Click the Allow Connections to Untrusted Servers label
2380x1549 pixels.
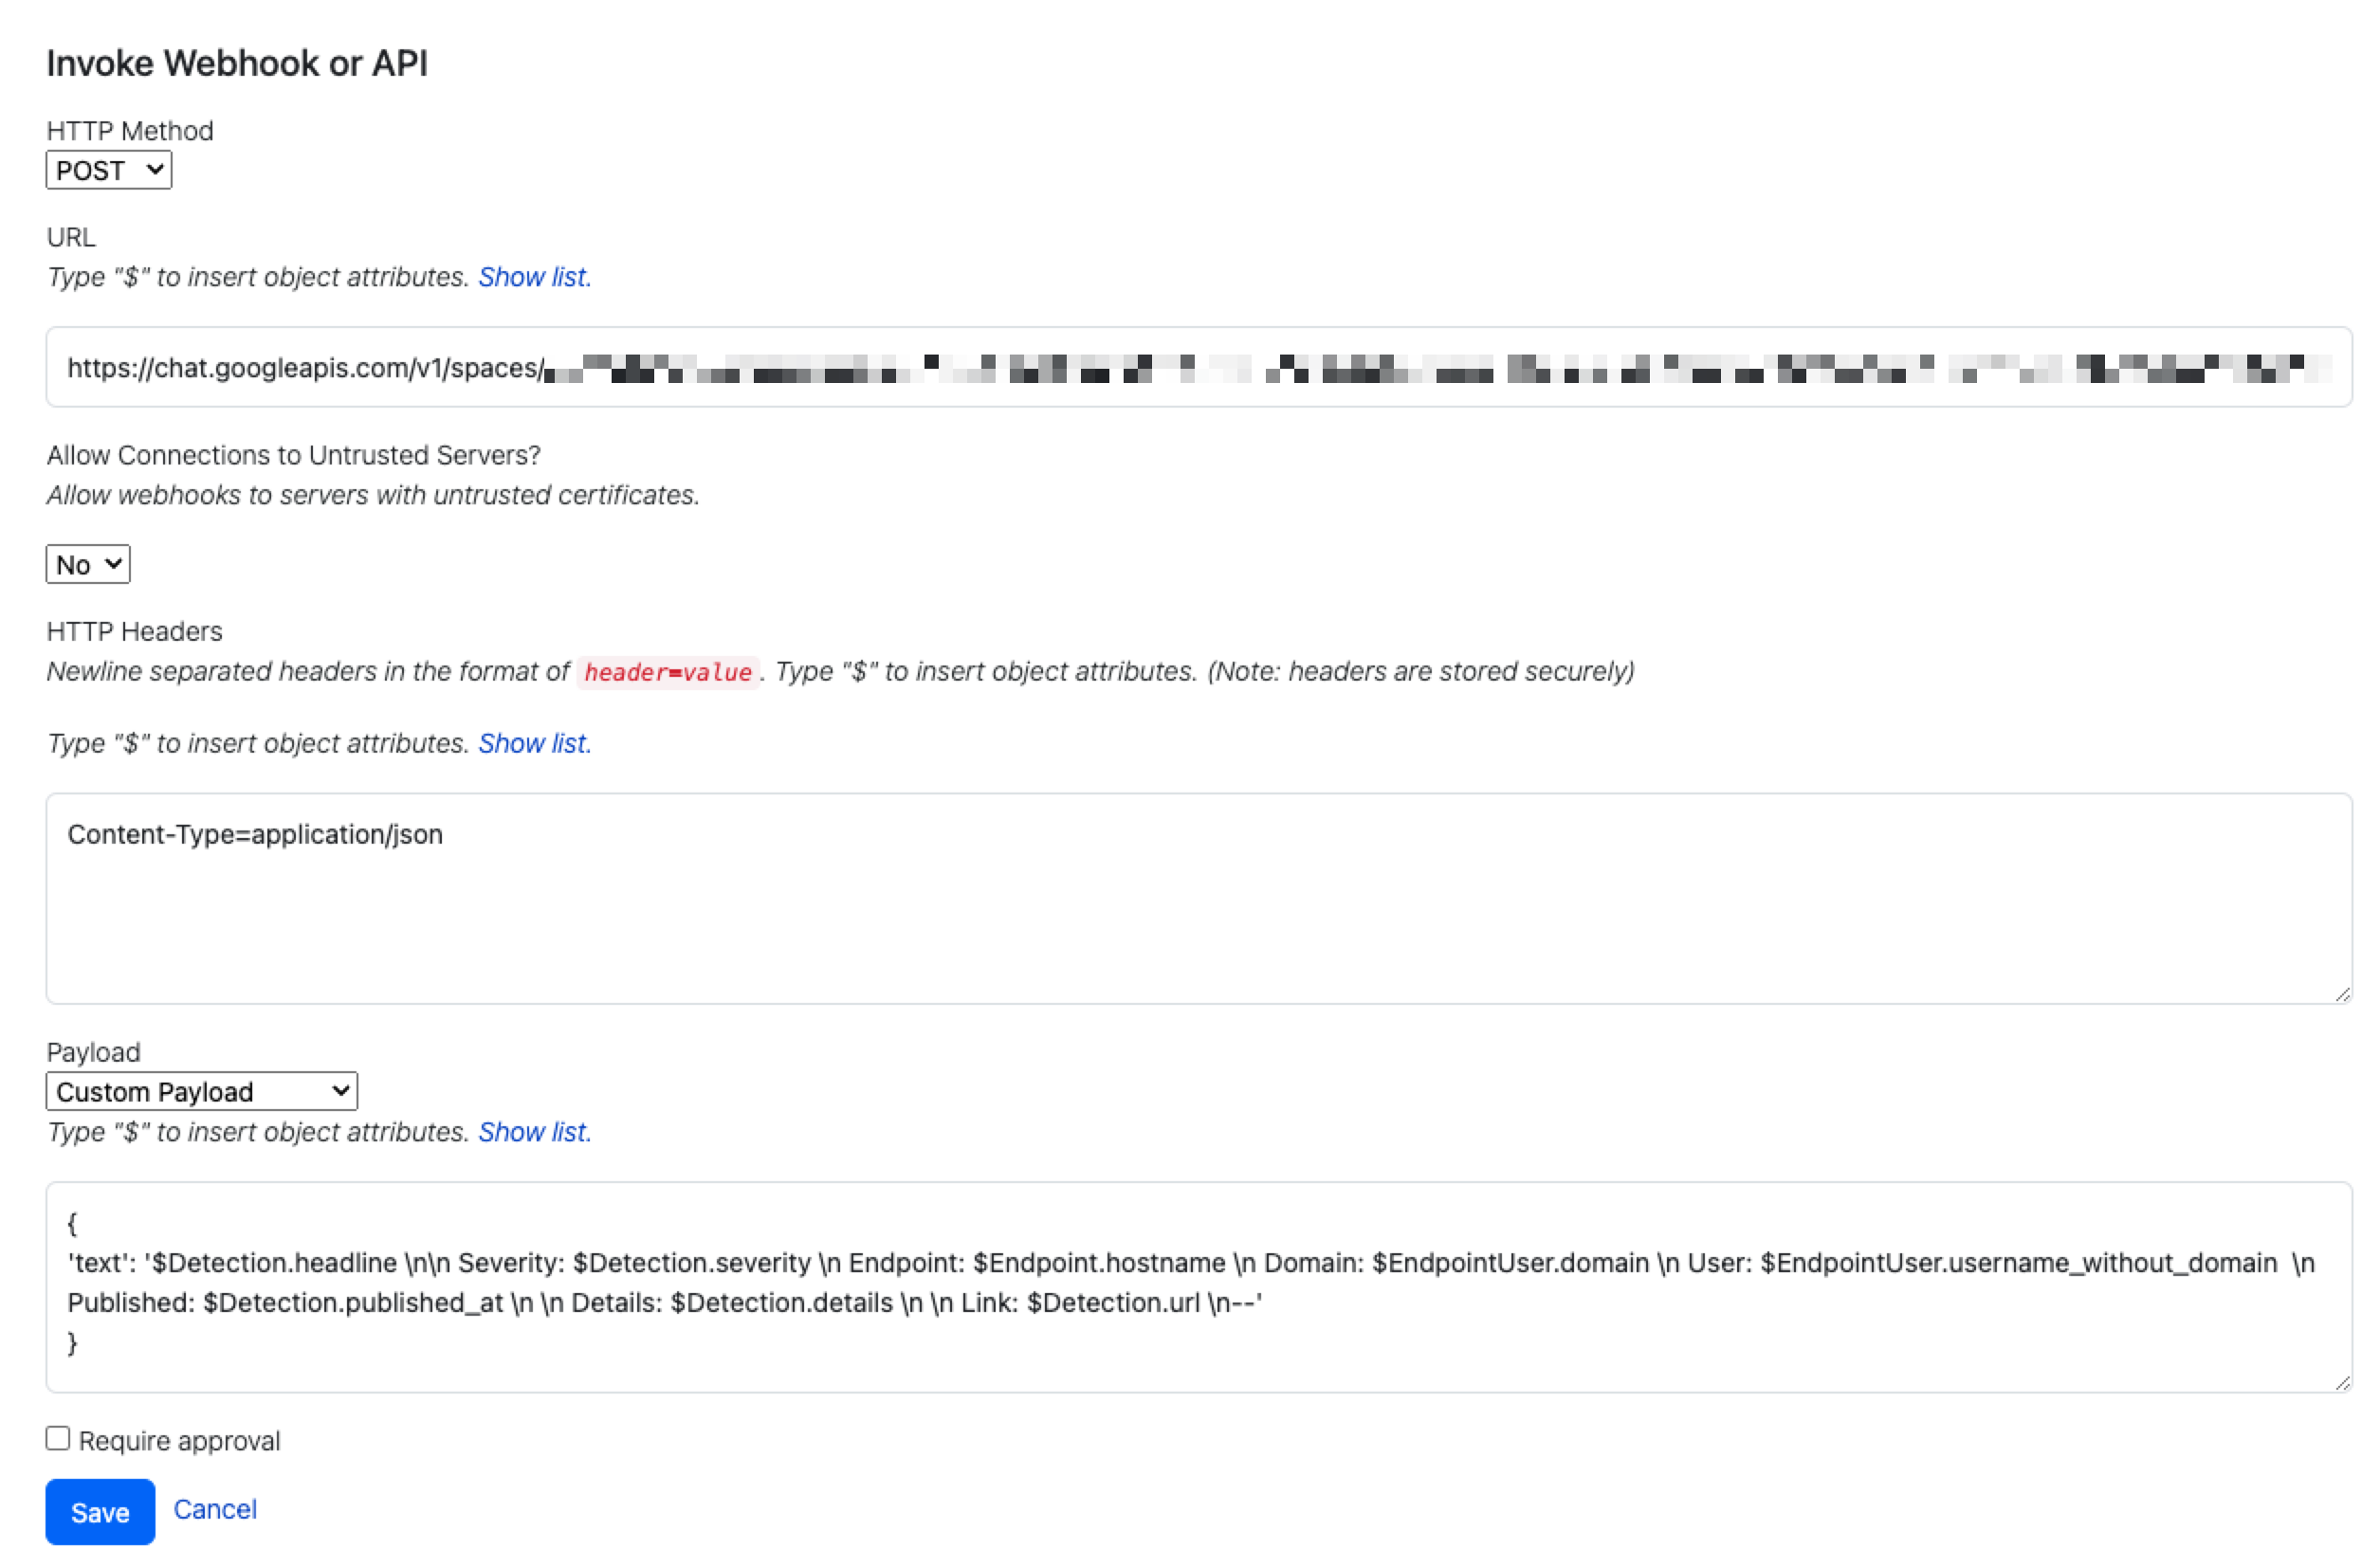(x=293, y=455)
